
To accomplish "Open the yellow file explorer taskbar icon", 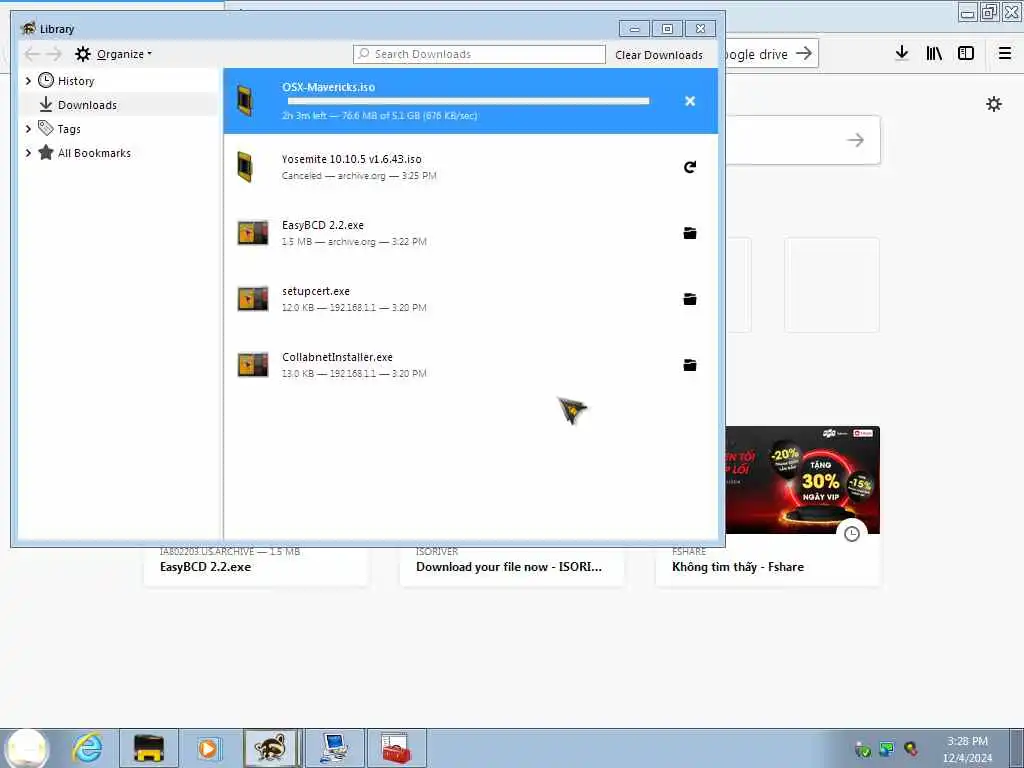I will coord(148,748).
